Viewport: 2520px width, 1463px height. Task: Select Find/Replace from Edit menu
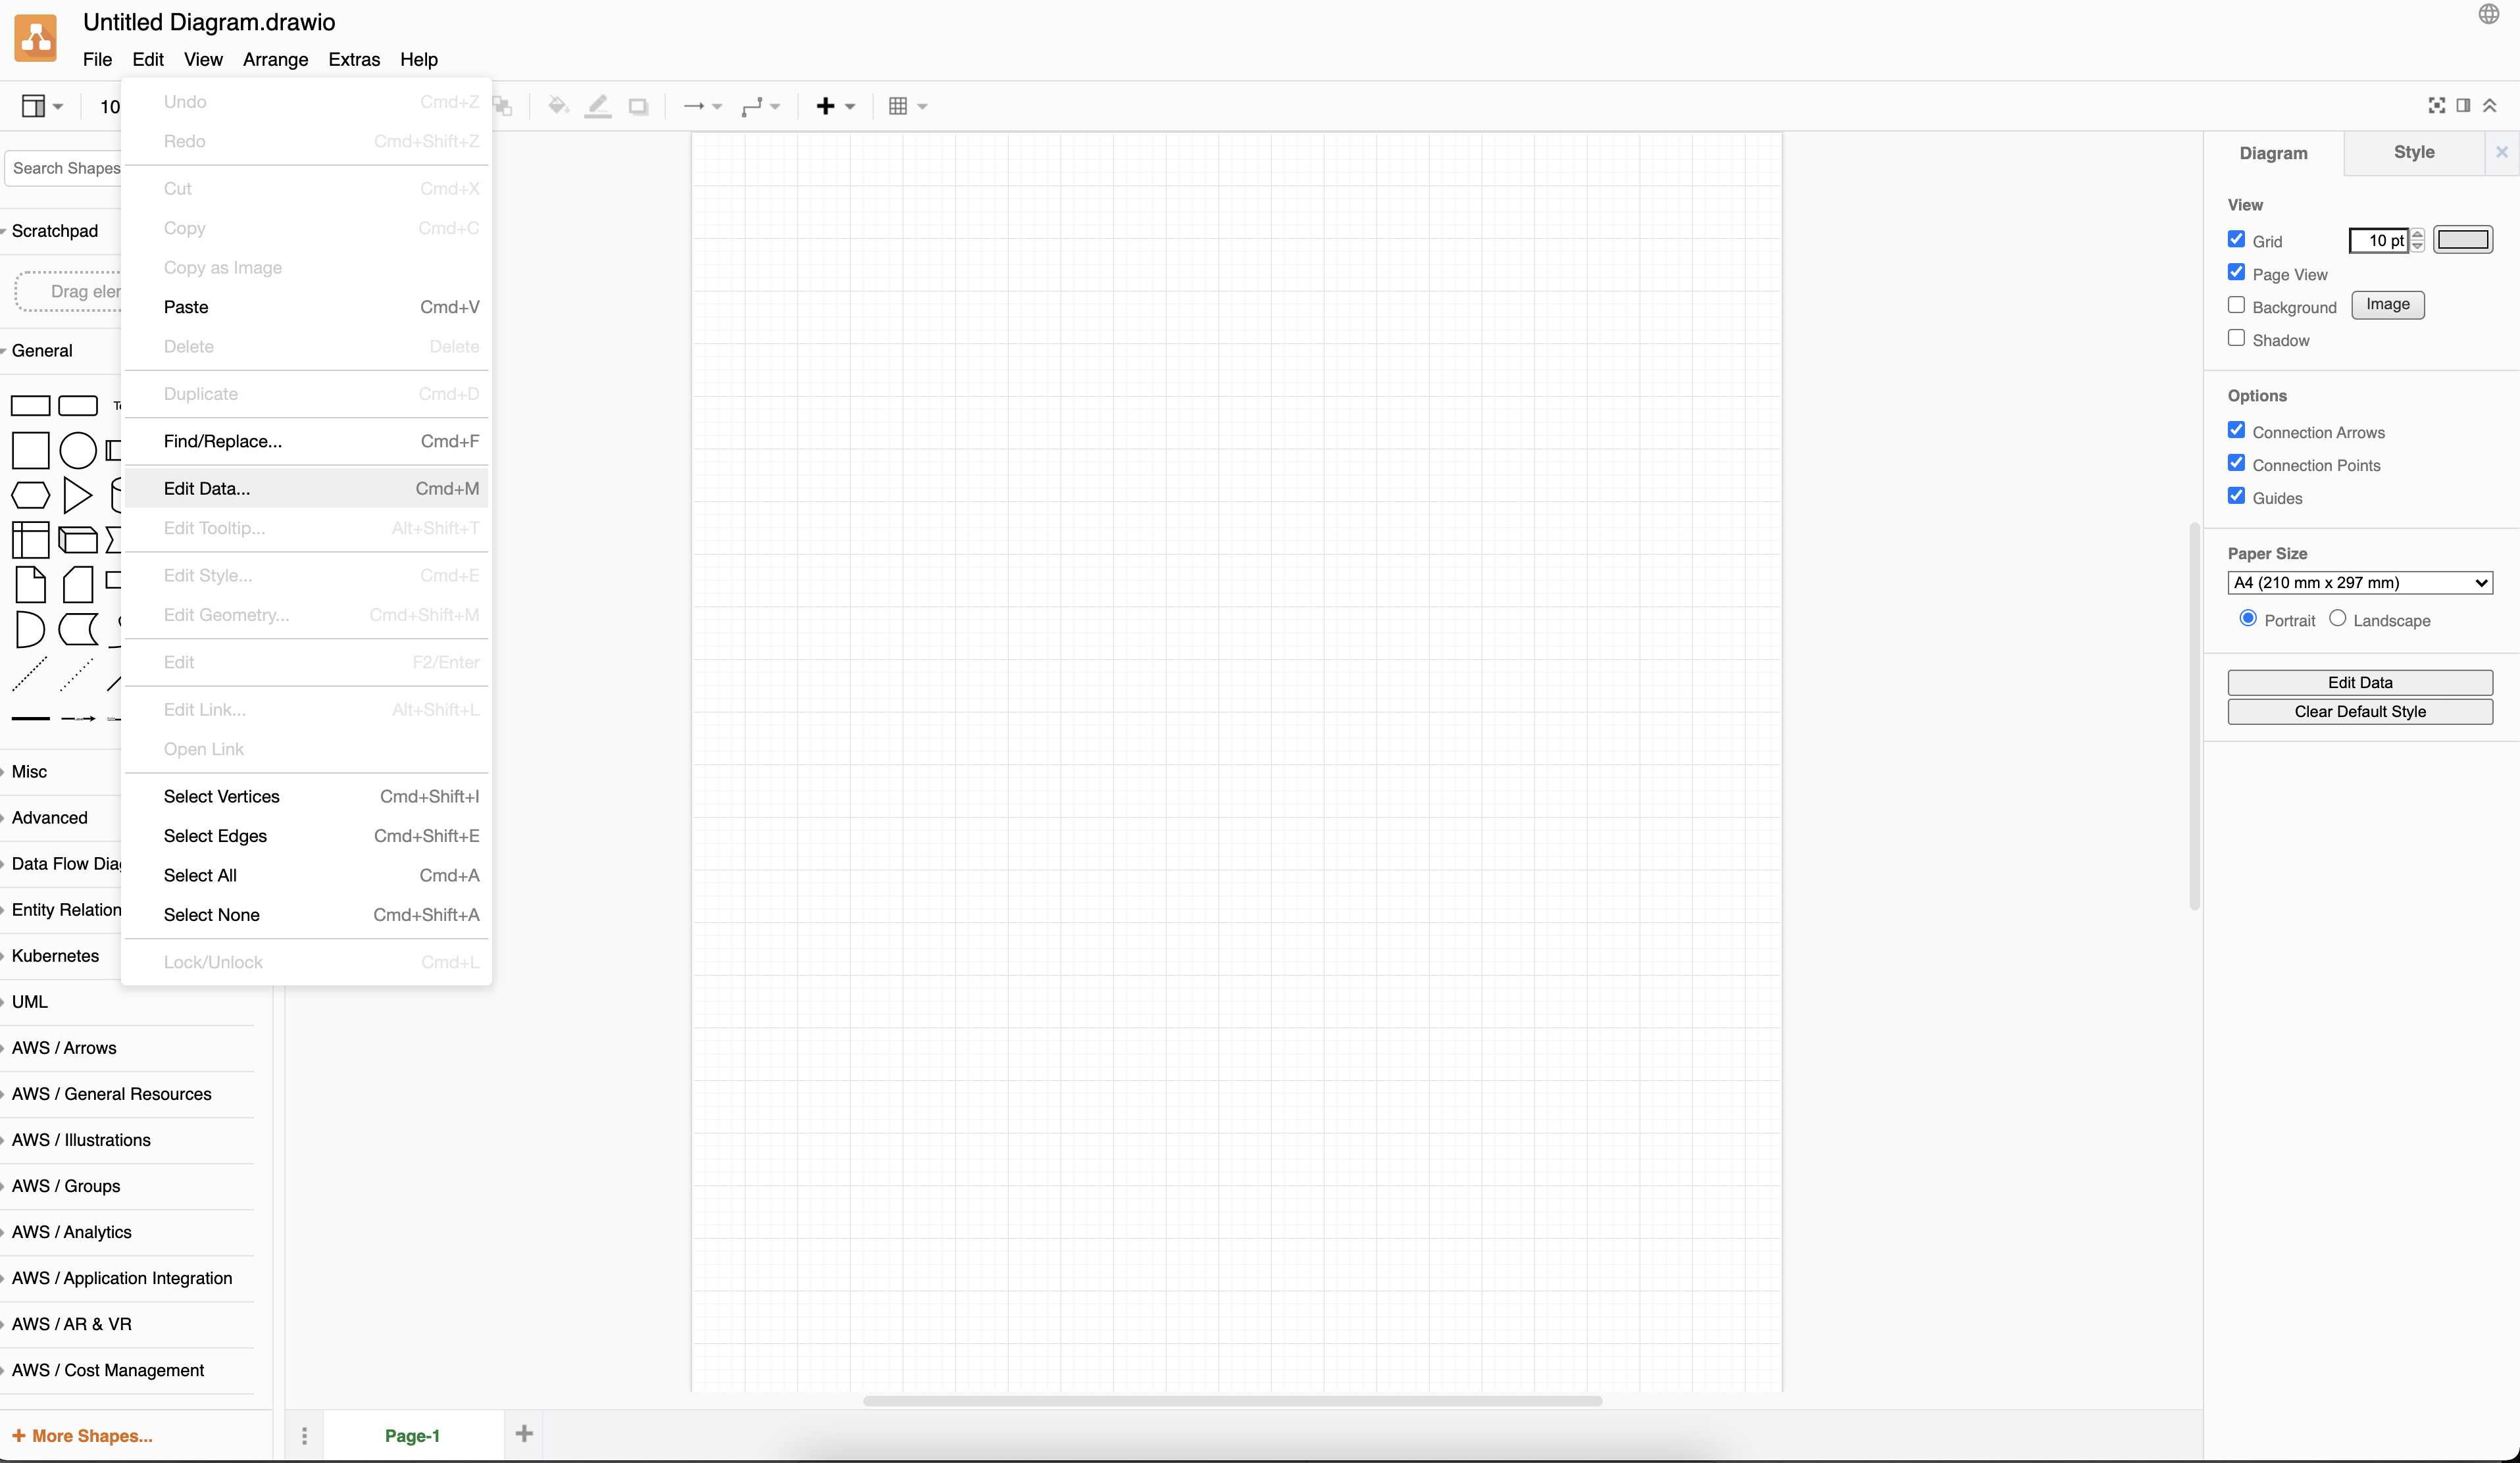point(223,441)
